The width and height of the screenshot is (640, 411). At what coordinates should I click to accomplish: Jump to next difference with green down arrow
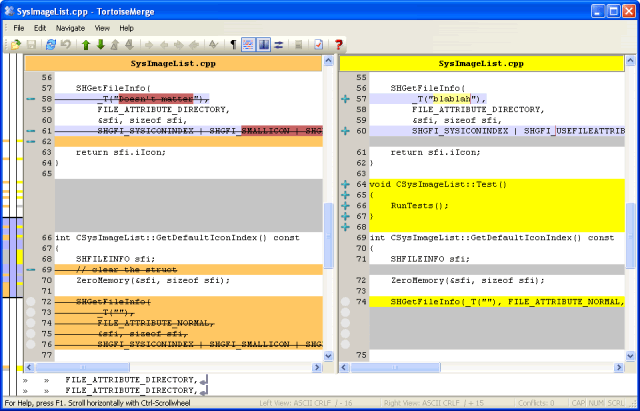[101, 45]
